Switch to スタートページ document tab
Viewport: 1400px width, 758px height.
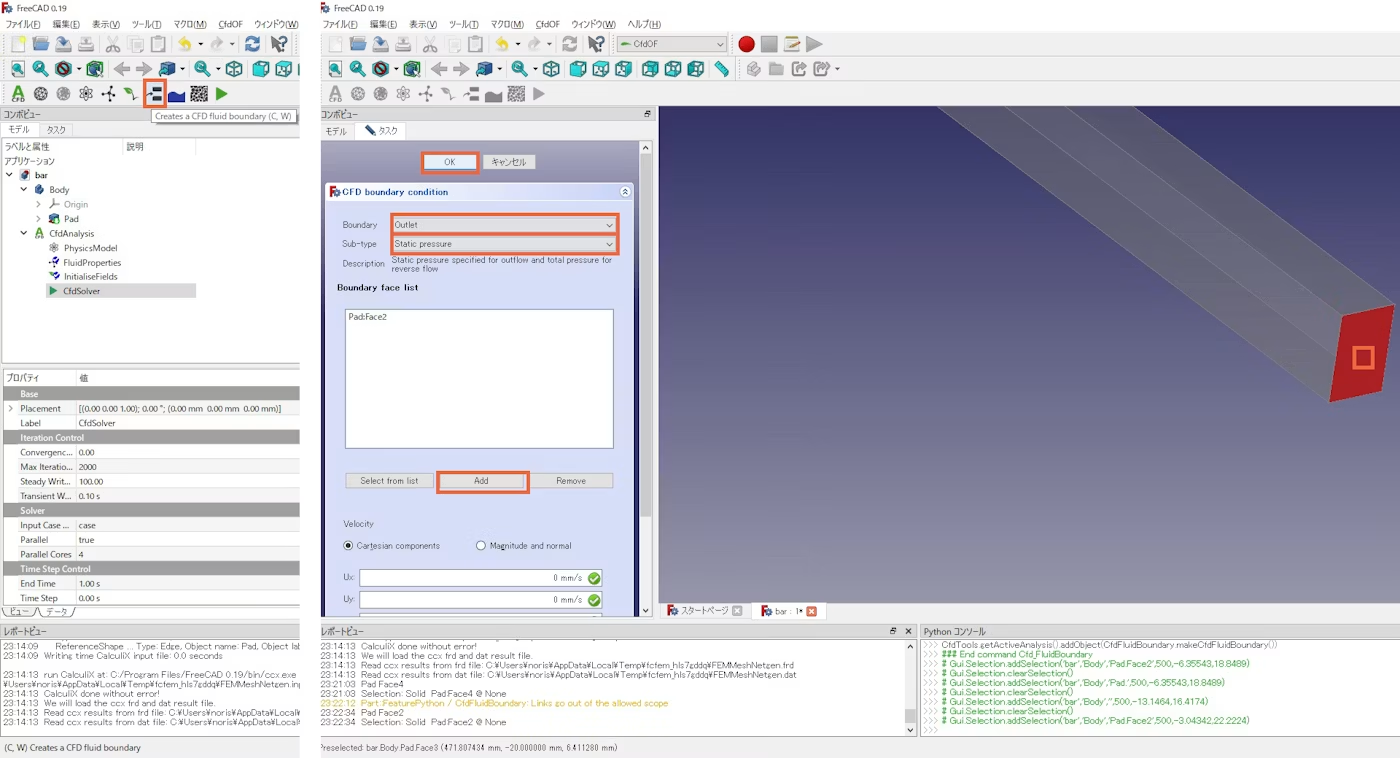(704, 611)
